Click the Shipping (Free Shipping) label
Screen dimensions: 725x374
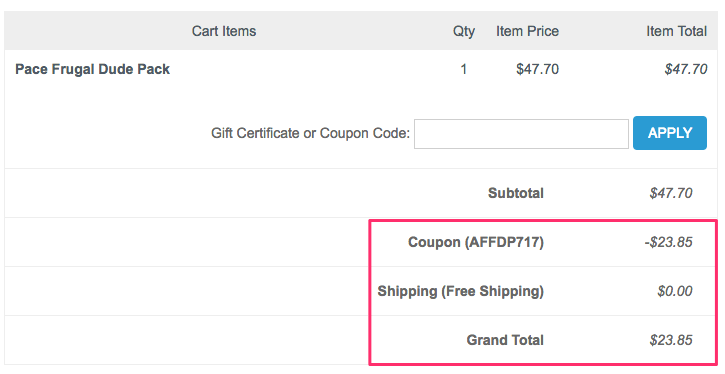[x=461, y=291]
